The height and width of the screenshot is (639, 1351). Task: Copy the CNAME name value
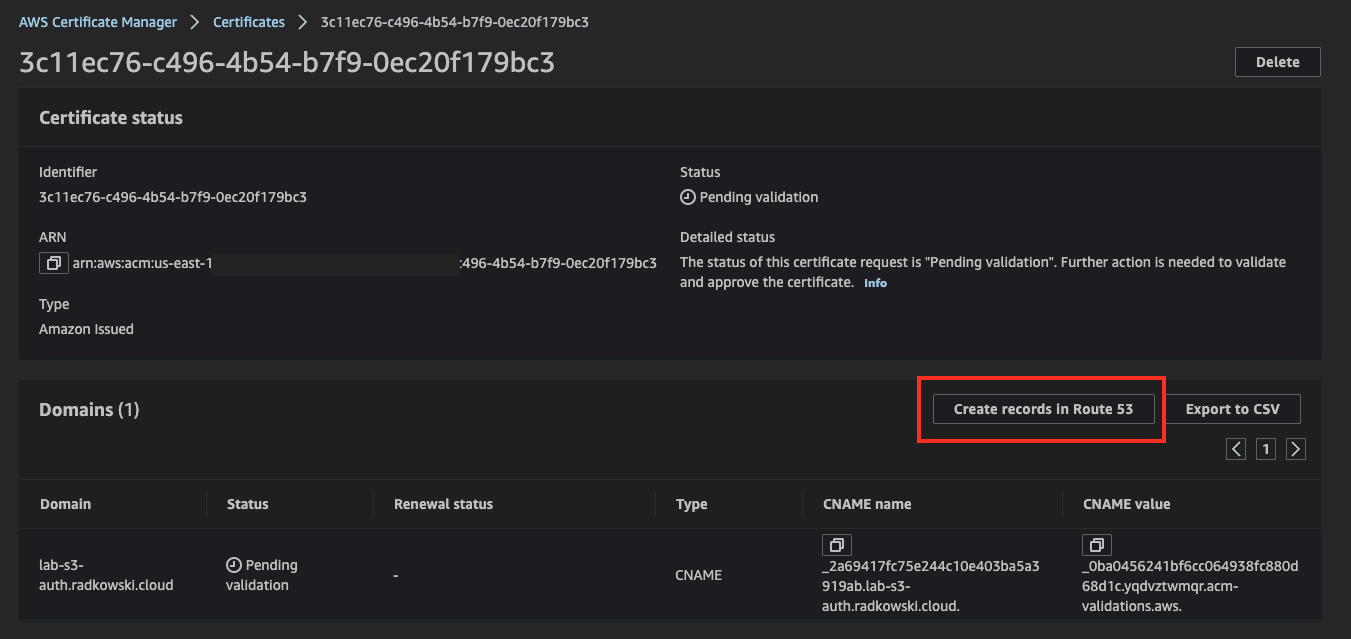(836, 545)
